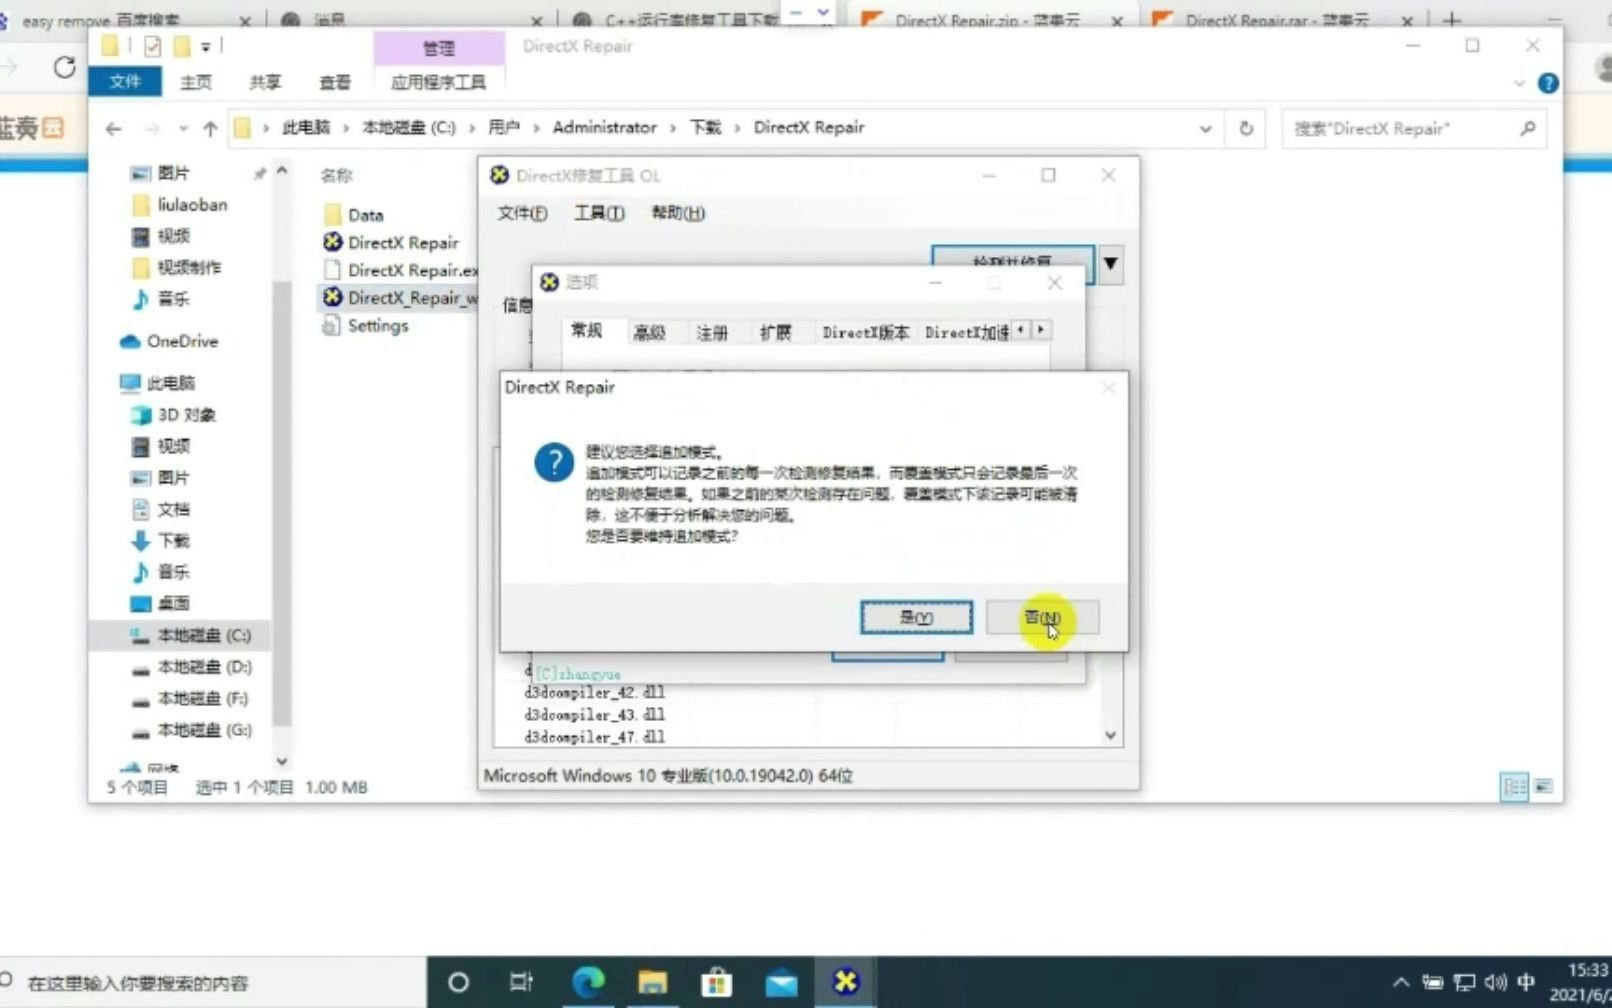
Task: Click 此电脑 in the address breadcrumb
Action: point(306,127)
